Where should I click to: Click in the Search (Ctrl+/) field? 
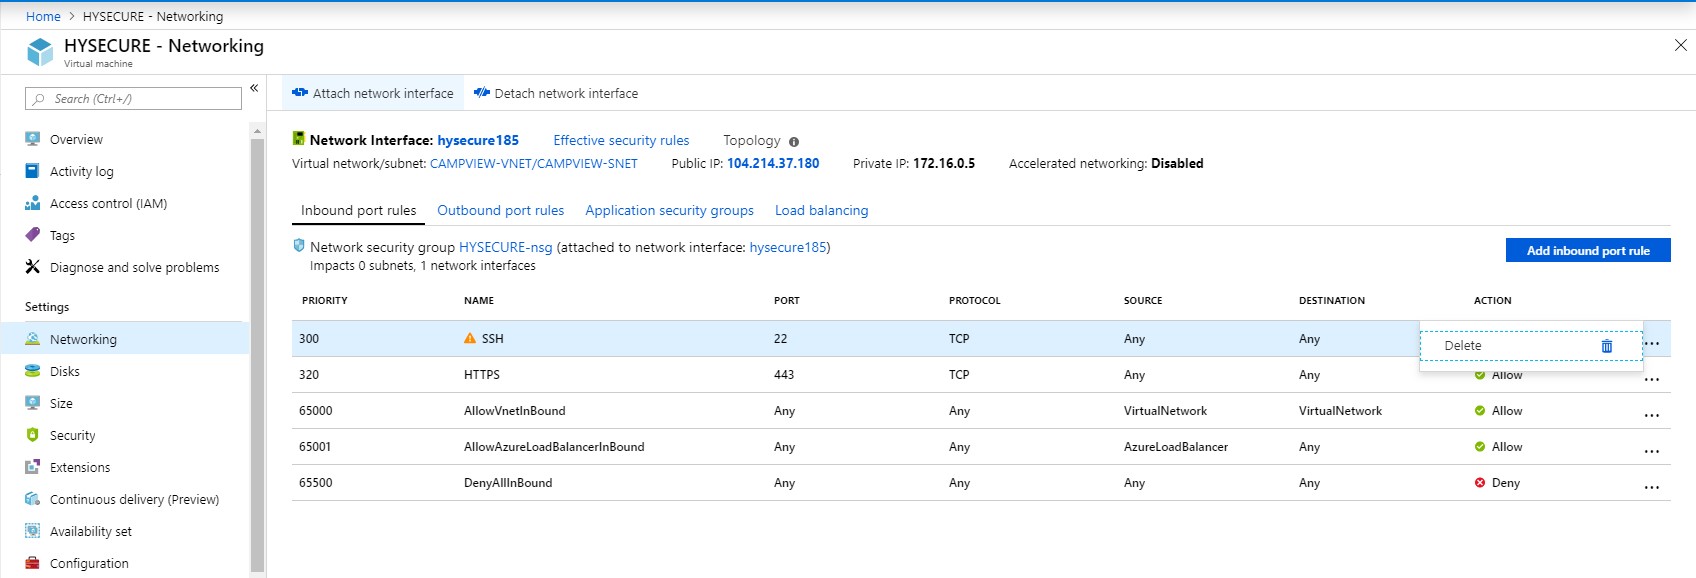tap(133, 98)
